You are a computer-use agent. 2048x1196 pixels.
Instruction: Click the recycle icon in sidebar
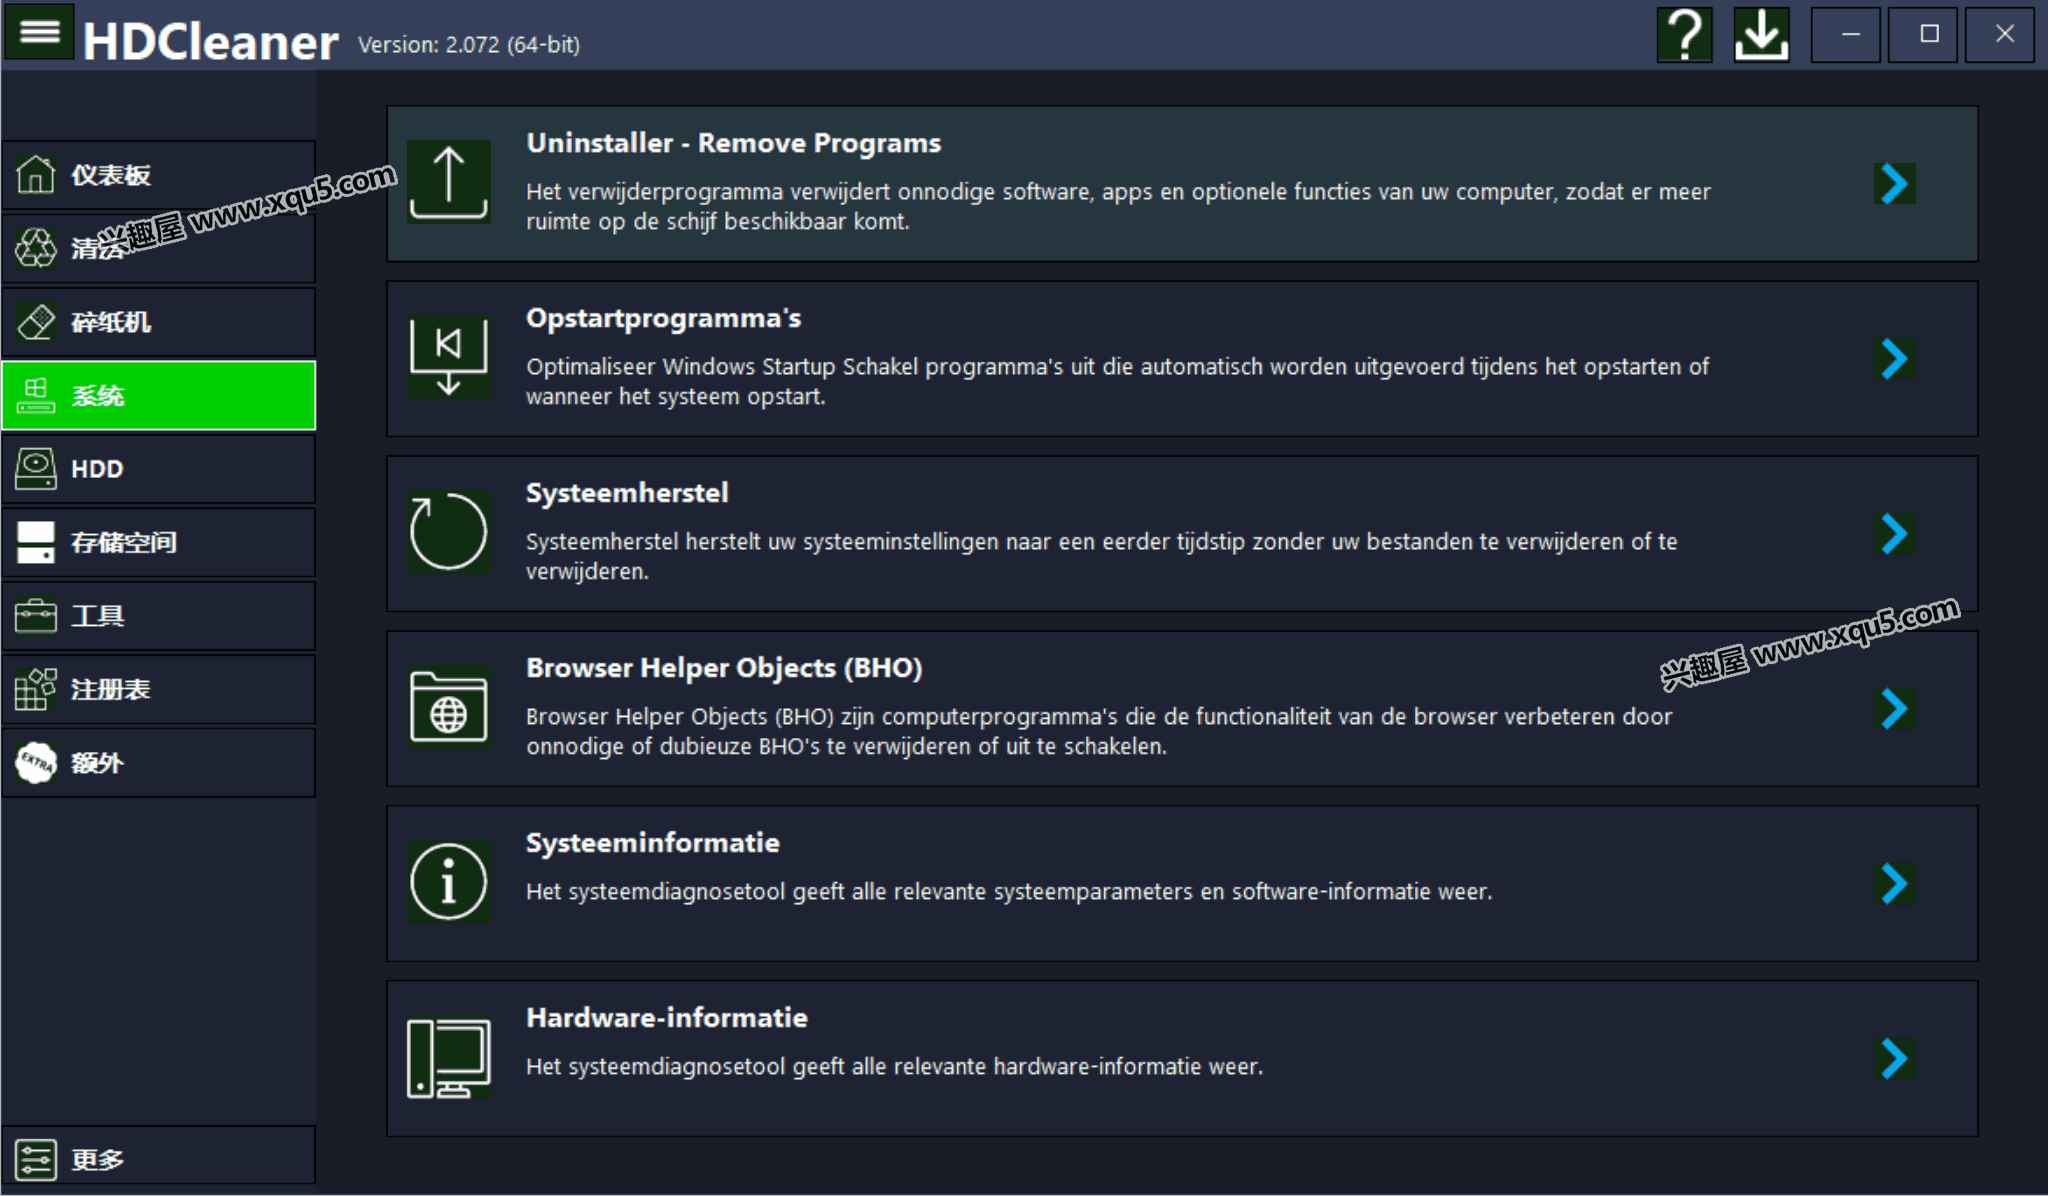[x=35, y=247]
